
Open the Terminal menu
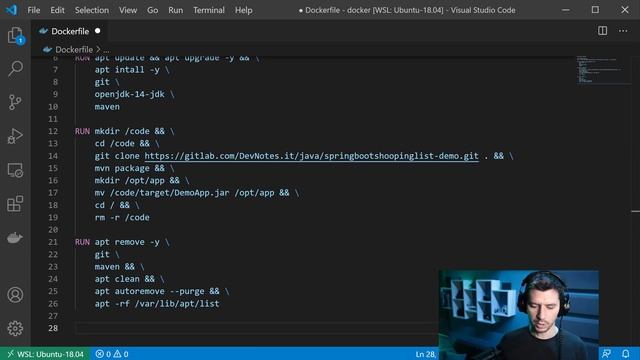coord(209,10)
